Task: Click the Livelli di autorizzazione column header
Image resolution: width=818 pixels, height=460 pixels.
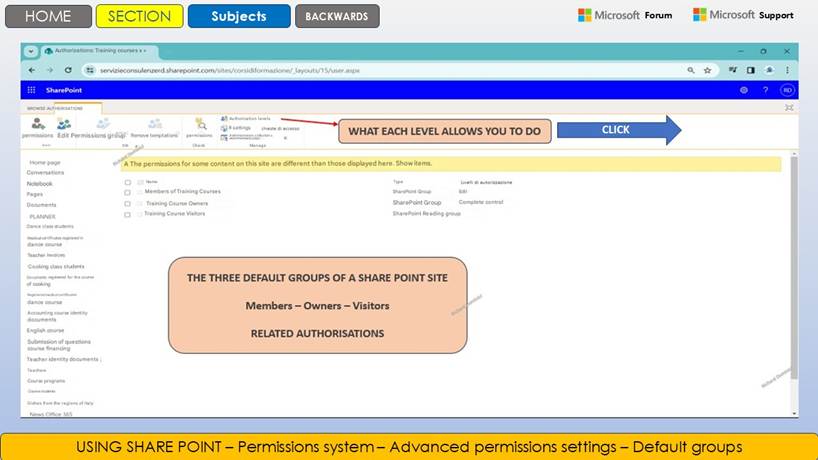Action: [x=486, y=183]
